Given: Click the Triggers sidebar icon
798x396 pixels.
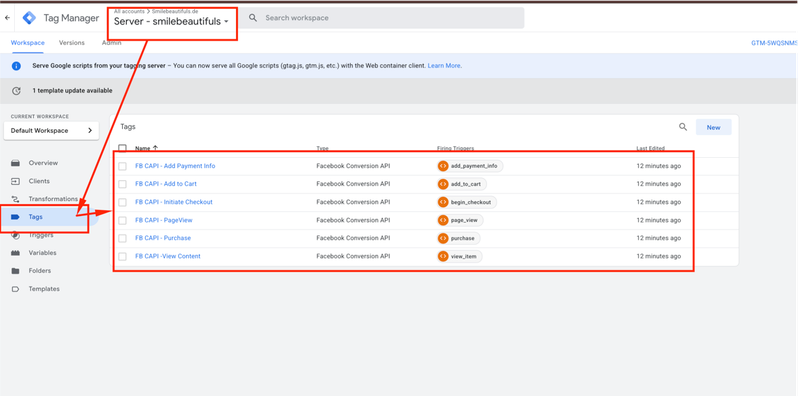Looking at the screenshot, I should (15, 235).
